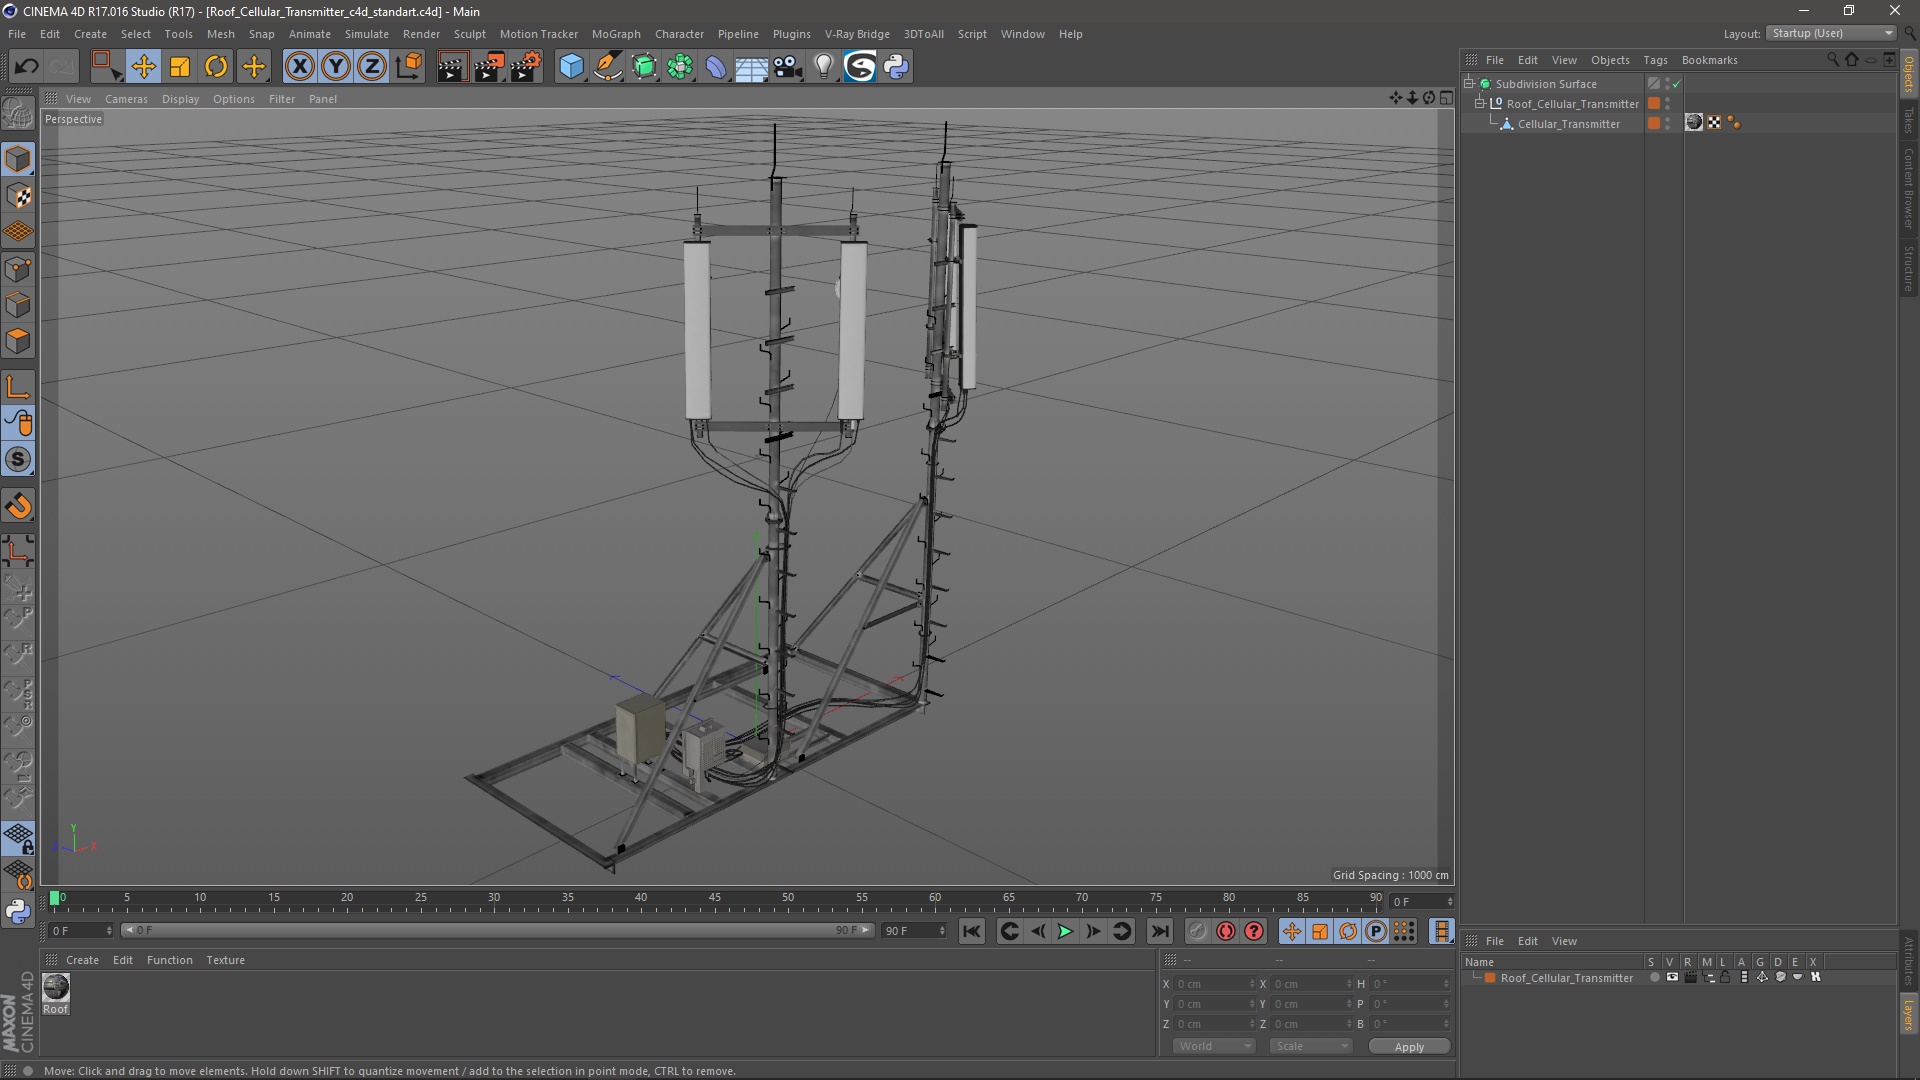This screenshot has width=1920, height=1080.
Task: Switch to Points mode in left sidebar
Action: 18,269
